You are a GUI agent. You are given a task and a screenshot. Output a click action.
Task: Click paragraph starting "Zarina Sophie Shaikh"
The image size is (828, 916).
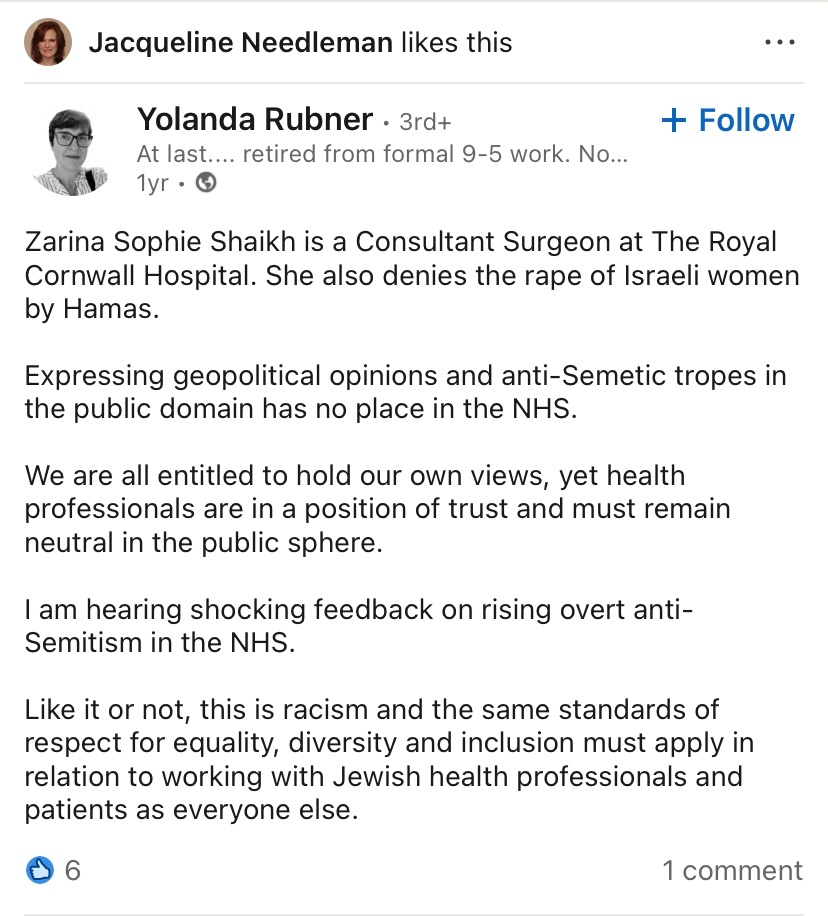coord(400,276)
